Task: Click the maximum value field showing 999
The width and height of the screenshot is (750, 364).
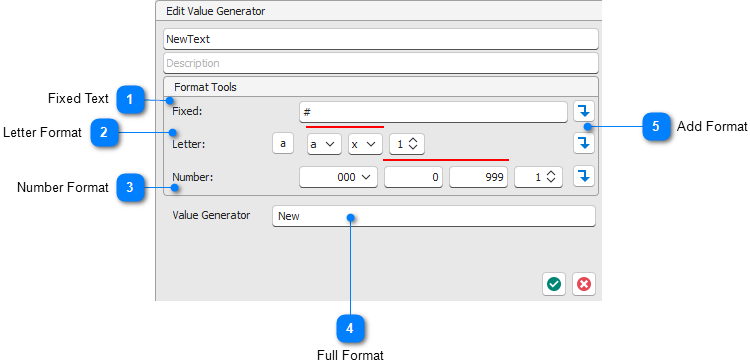Action: coord(478,177)
